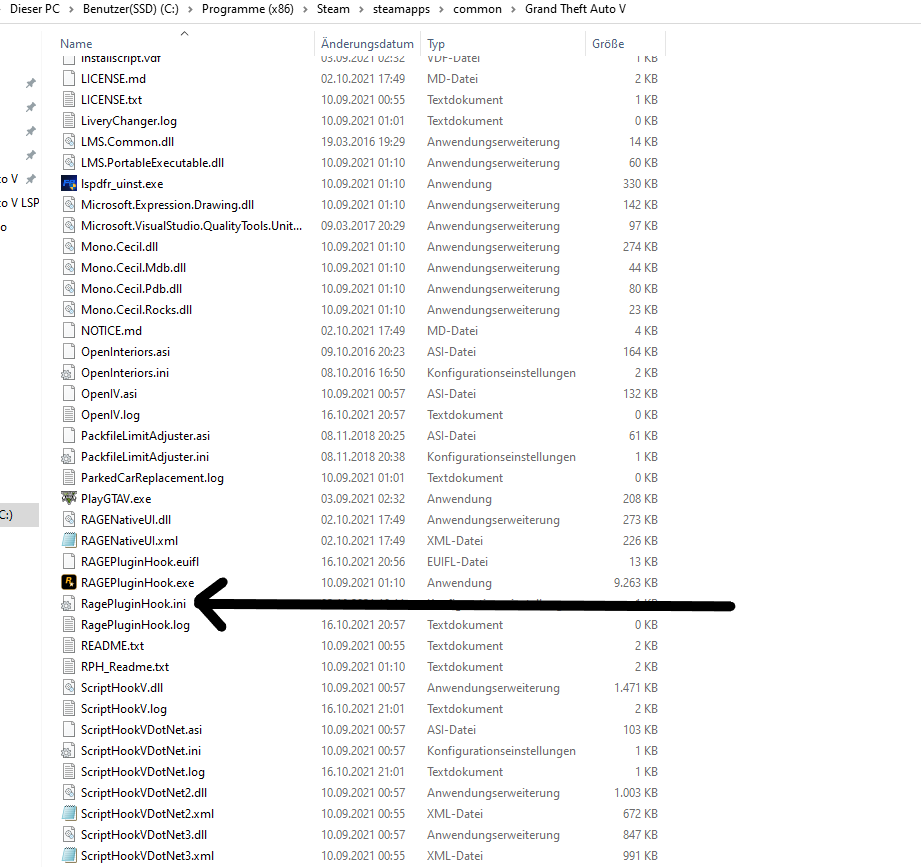Select RPH_Readme.txt file name

coord(125,667)
